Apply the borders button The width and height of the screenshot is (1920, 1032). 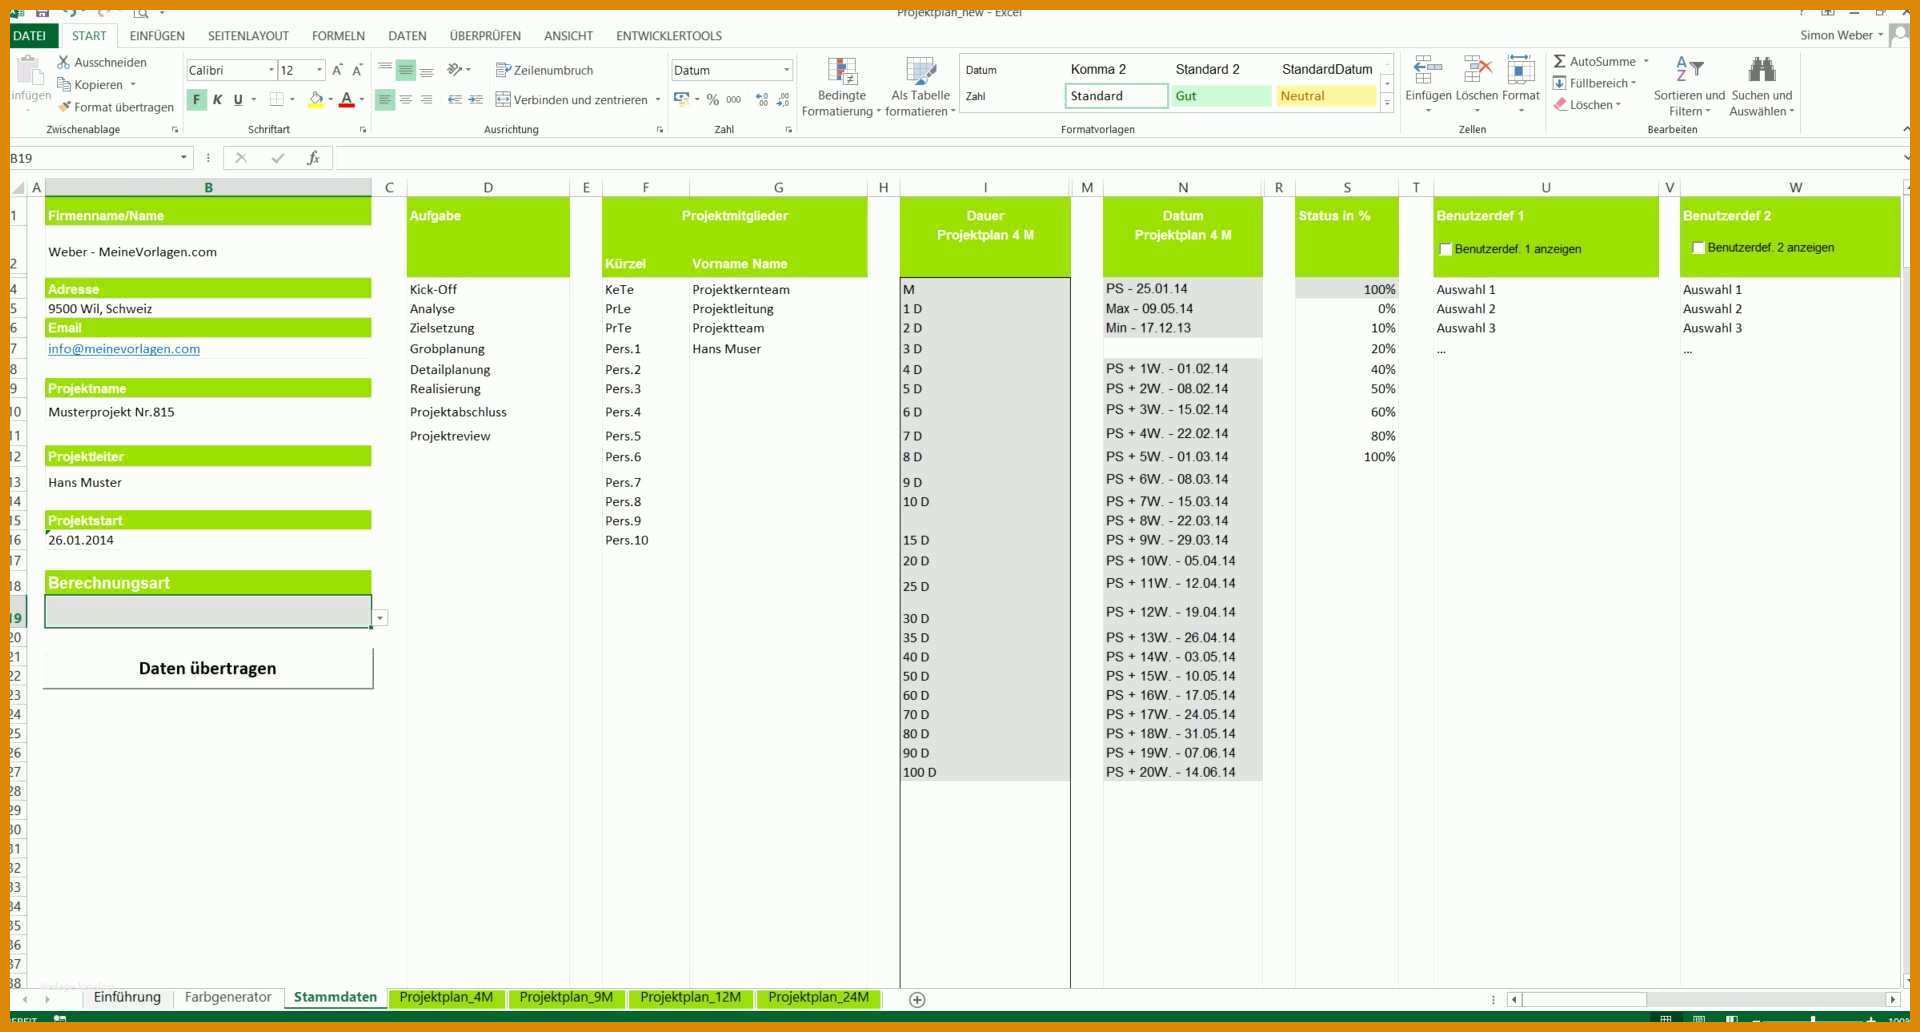pyautogui.click(x=277, y=100)
